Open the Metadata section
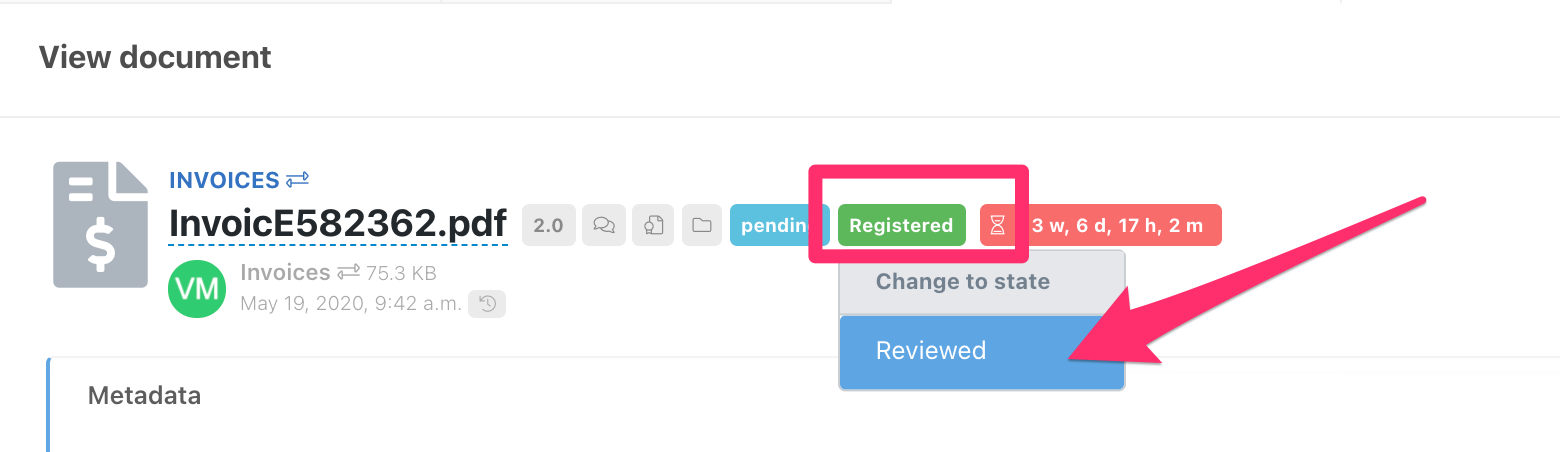Screen dimensions: 1560x452 (144, 396)
